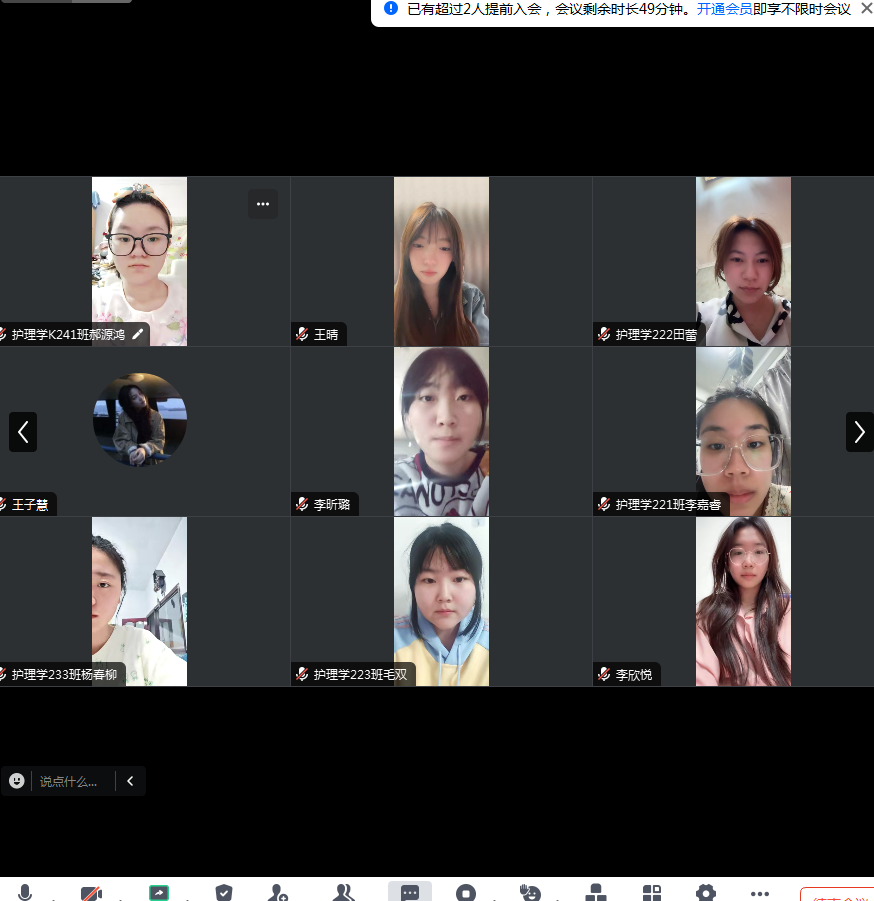Open the security shield options
This screenshot has height=901, width=874.
[224, 892]
